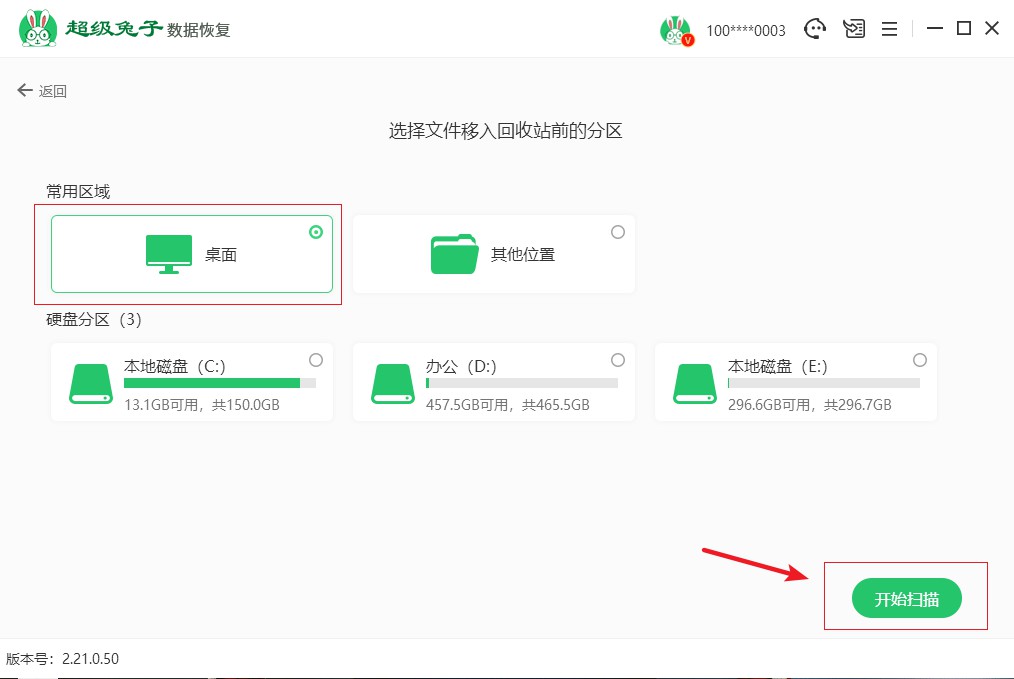Screen dimensions: 1014x679
Task: Go back using the 返回 link
Action: pyautogui.click(x=42, y=91)
